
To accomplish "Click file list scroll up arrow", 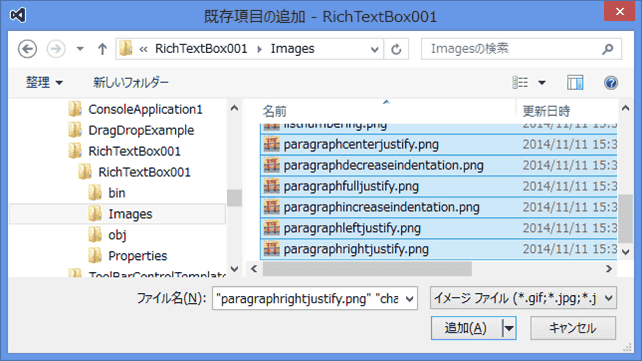I will coord(625,108).
